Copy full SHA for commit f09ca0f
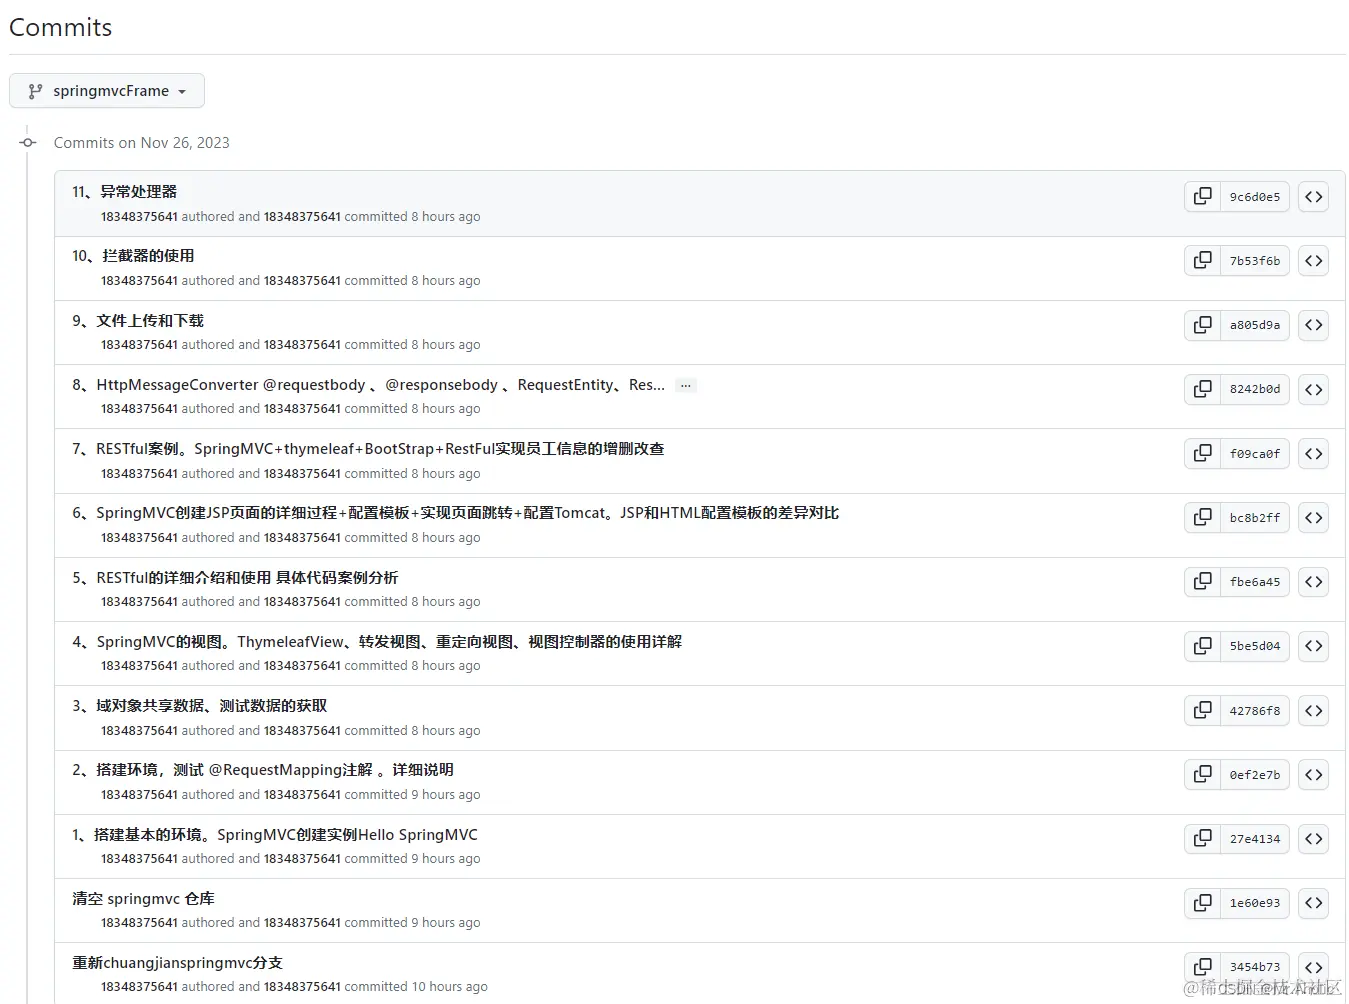1349x1004 pixels. click(1203, 454)
